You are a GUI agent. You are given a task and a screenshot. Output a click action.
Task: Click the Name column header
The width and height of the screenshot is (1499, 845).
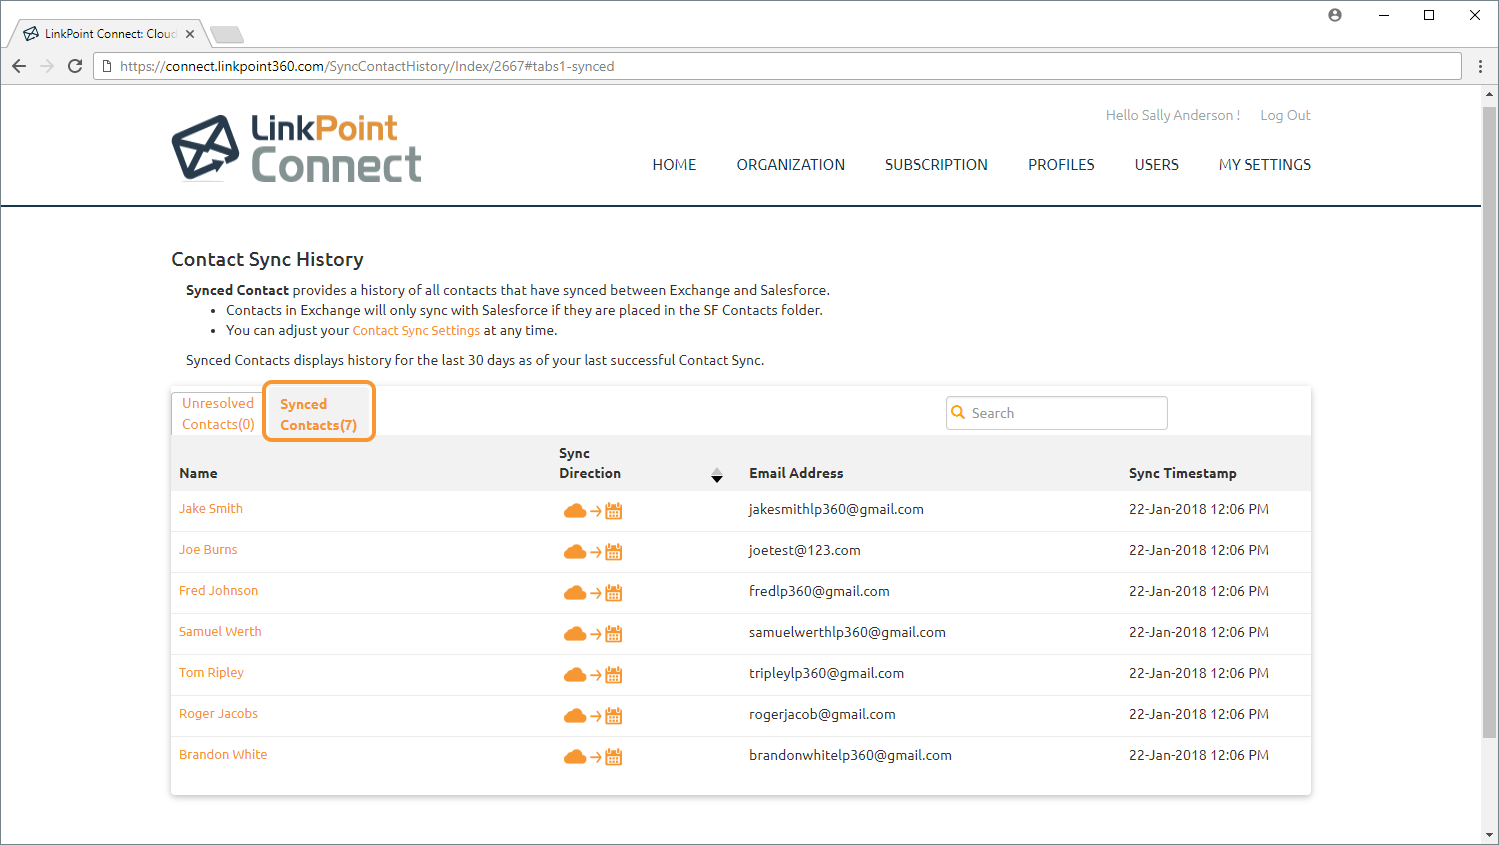coord(198,473)
